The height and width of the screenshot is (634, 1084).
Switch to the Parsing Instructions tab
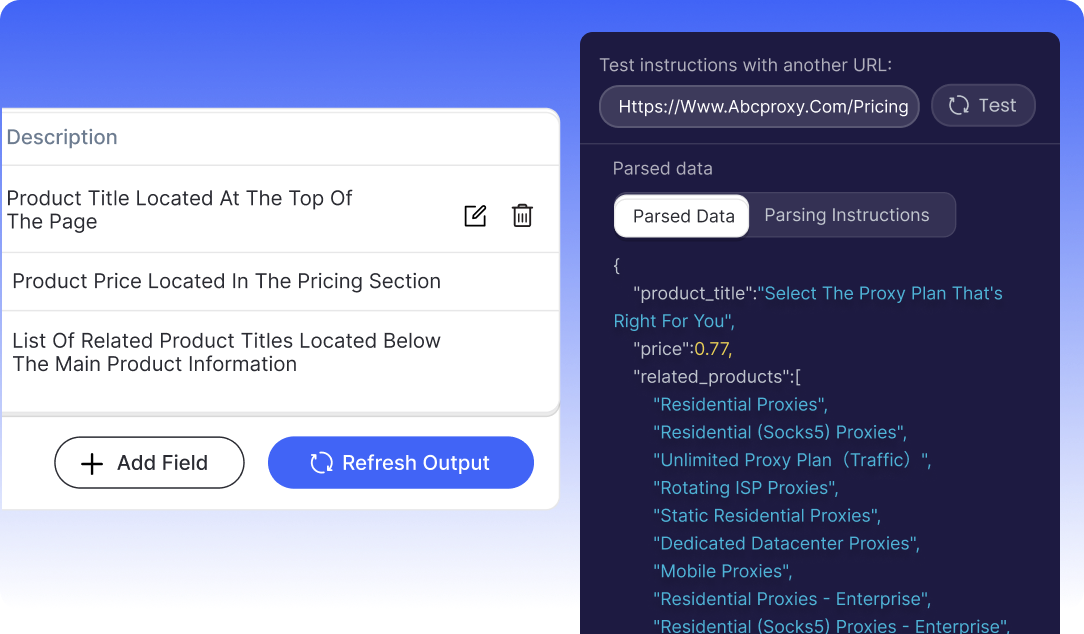coord(846,215)
